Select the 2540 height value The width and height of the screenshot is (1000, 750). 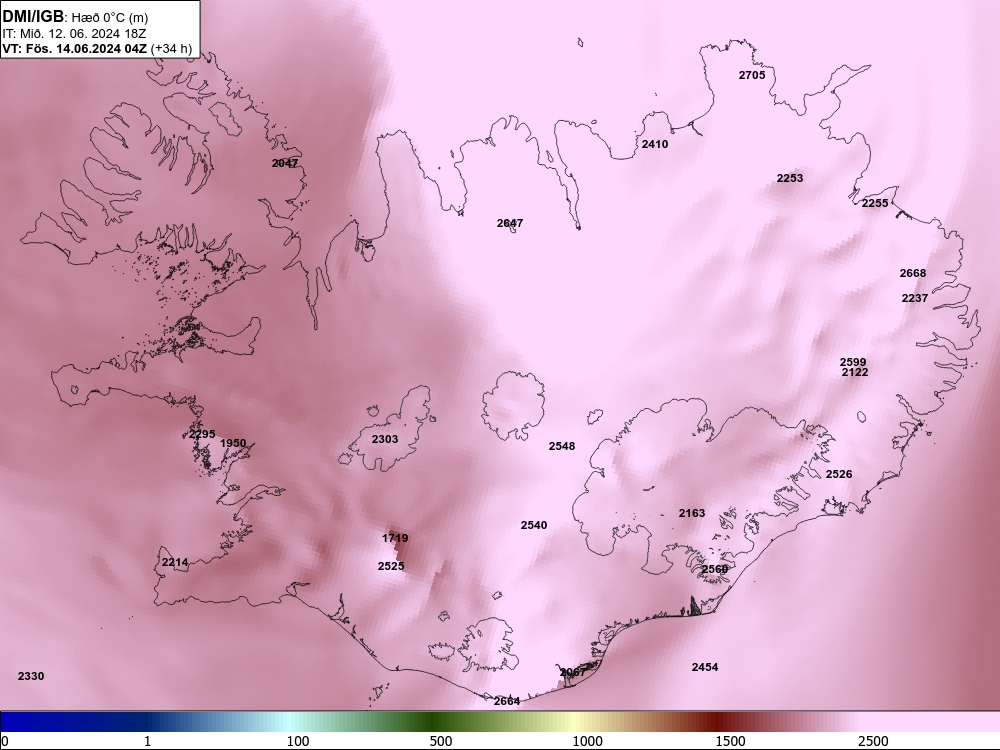(534, 525)
